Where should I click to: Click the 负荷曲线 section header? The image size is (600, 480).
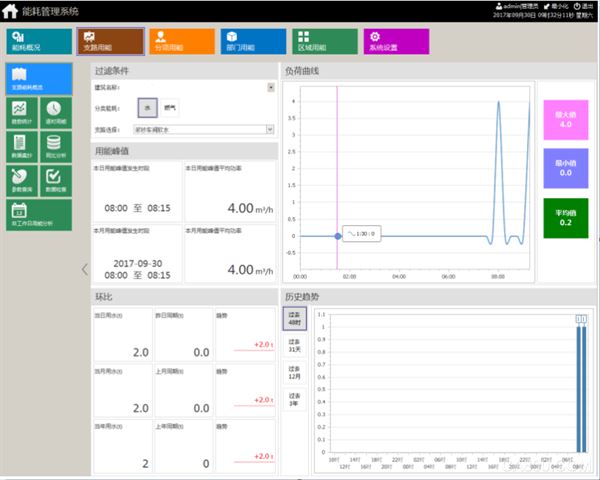point(302,71)
